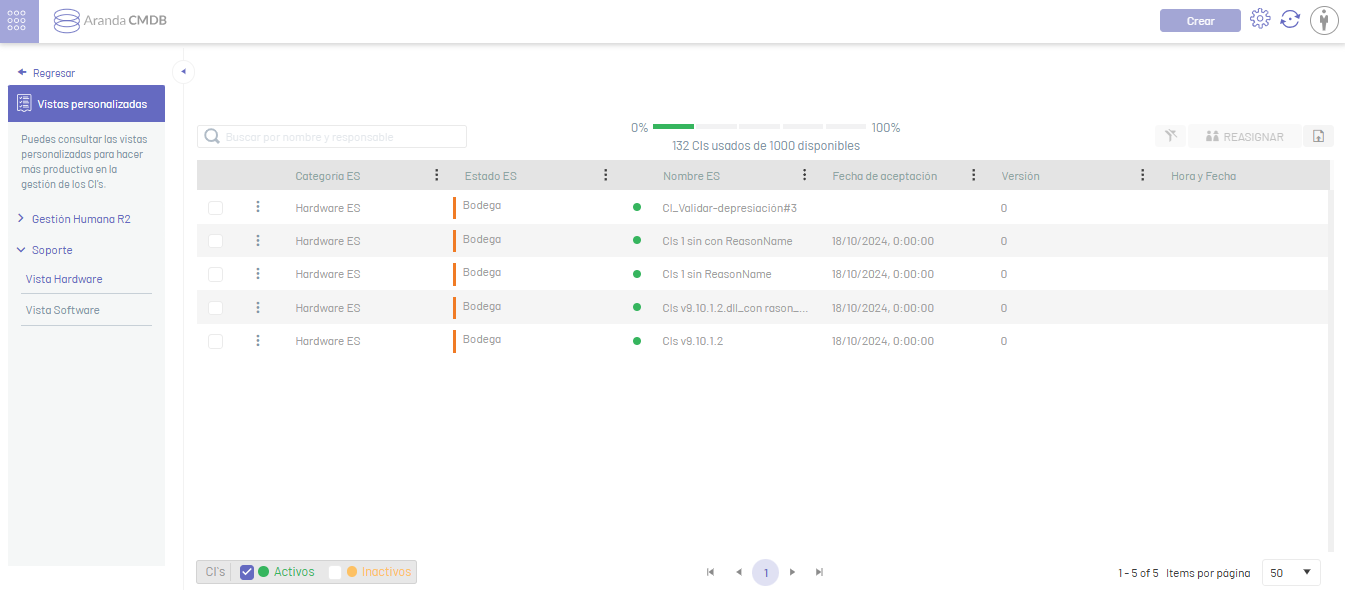The height and width of the screenshot is (590, 1345).
Task: Expand the Gestión Humana R2 group
Action: 80,219
